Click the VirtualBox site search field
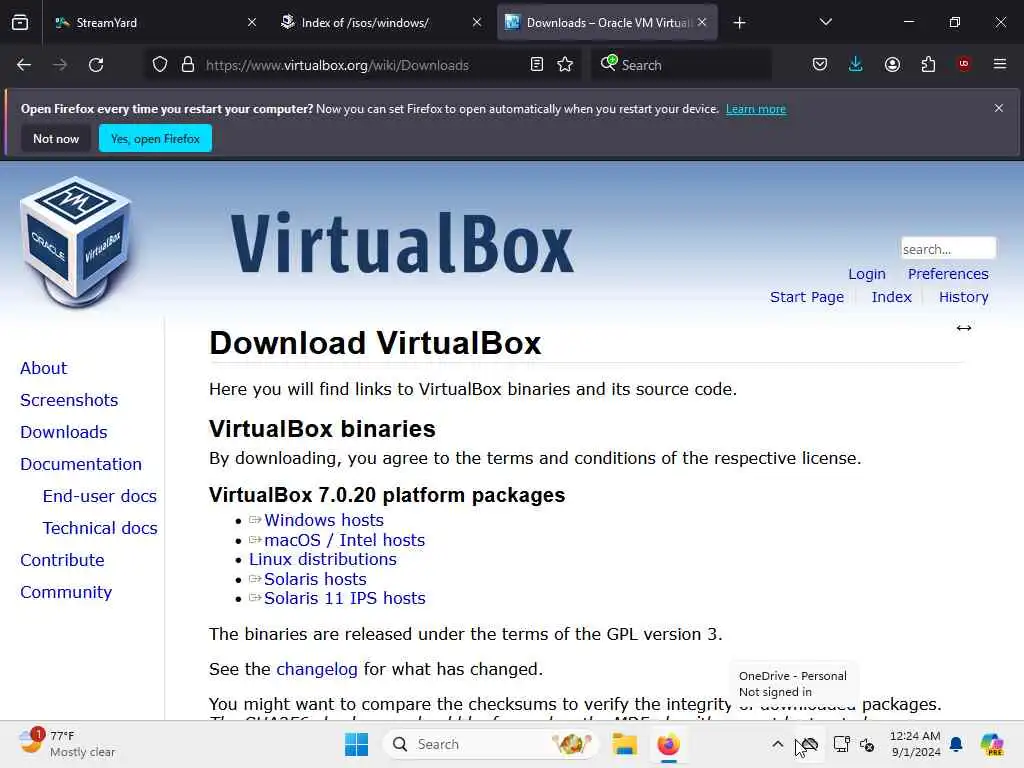 pyautogui.click(x=948, y=249)
